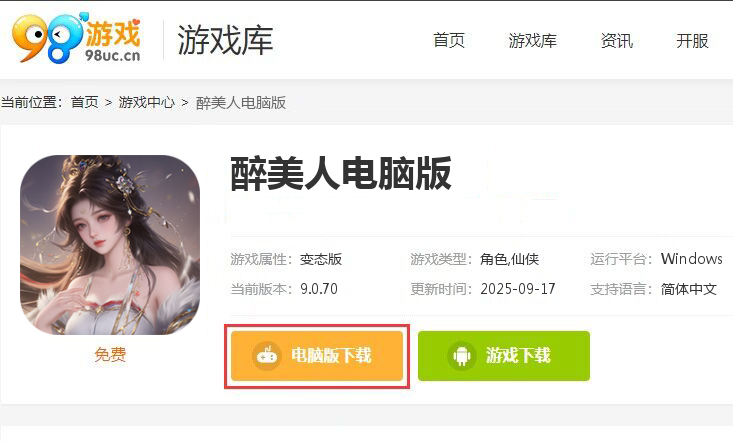
Task: Click the gamepad icon on 电脑版下载
Action: (267, 356)
